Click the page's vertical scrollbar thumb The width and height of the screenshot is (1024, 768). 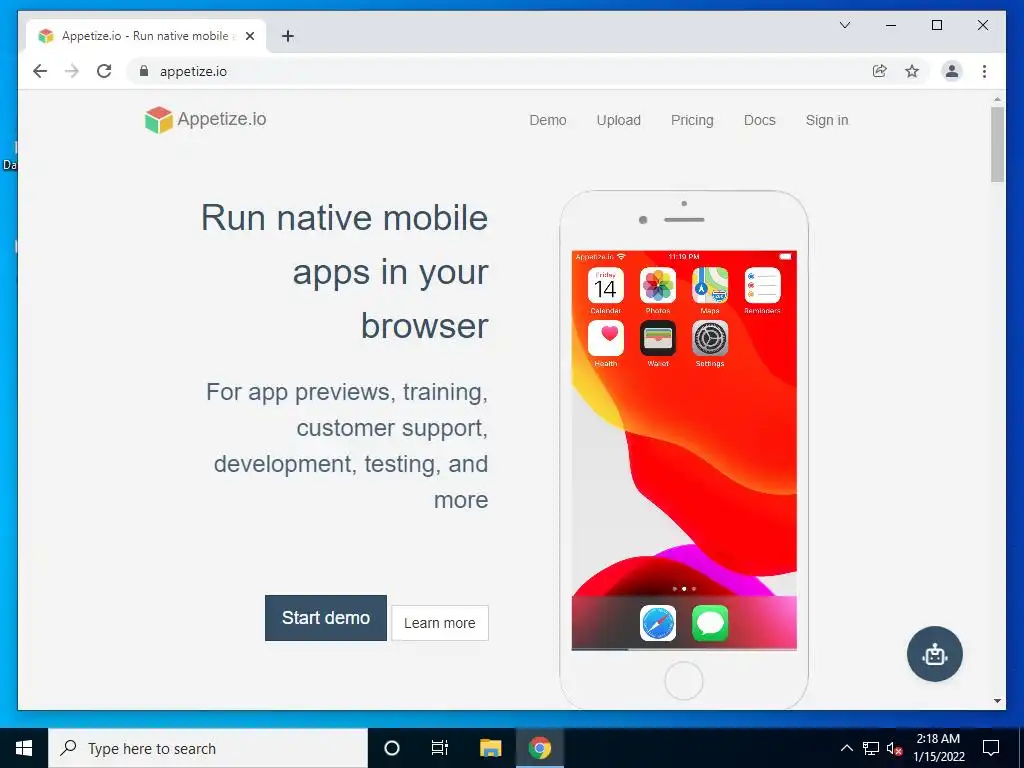(997, 144)
